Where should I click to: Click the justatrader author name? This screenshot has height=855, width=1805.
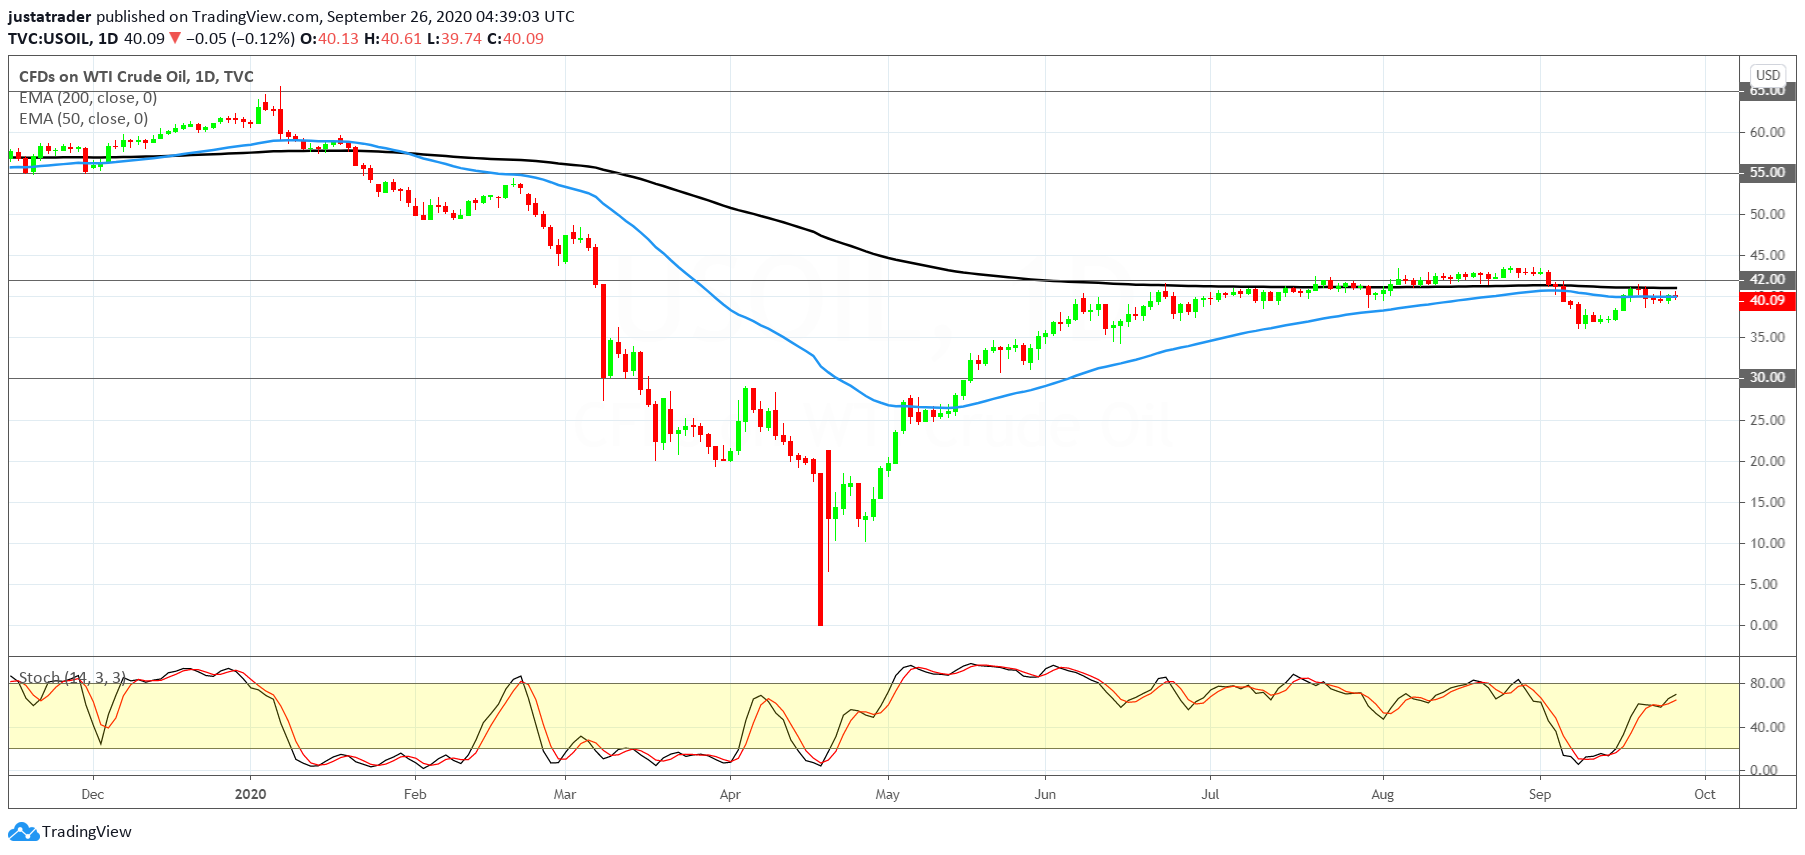(x=50, y=17)
